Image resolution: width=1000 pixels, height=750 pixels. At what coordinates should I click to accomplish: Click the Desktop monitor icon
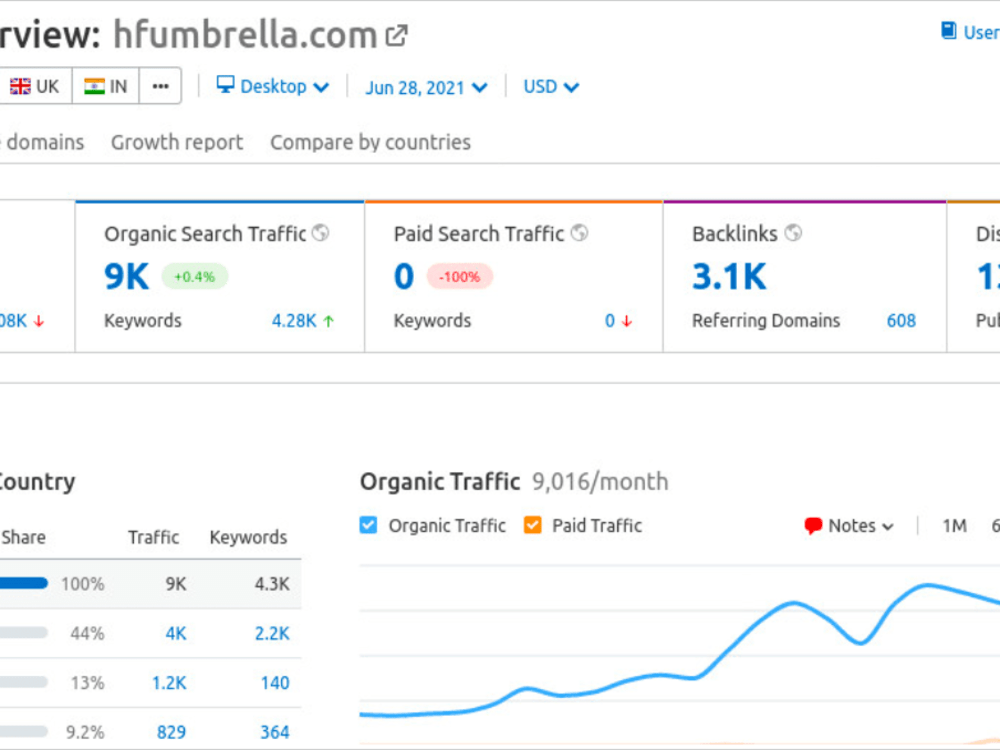coord(225,84)
